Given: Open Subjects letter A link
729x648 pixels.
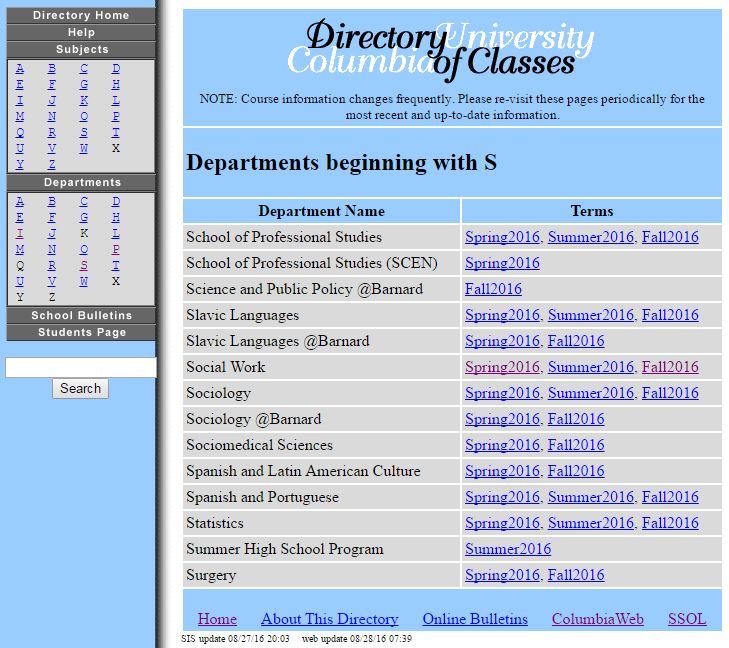Looking at the screenshot, I should point(20,68).
